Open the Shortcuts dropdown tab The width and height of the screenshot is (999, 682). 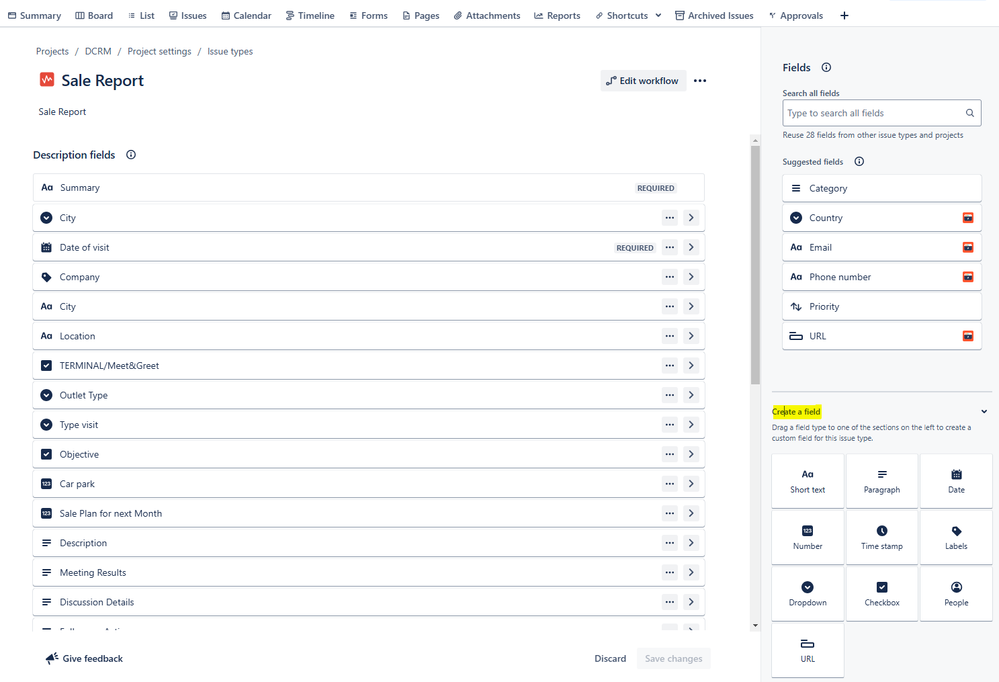628,16
